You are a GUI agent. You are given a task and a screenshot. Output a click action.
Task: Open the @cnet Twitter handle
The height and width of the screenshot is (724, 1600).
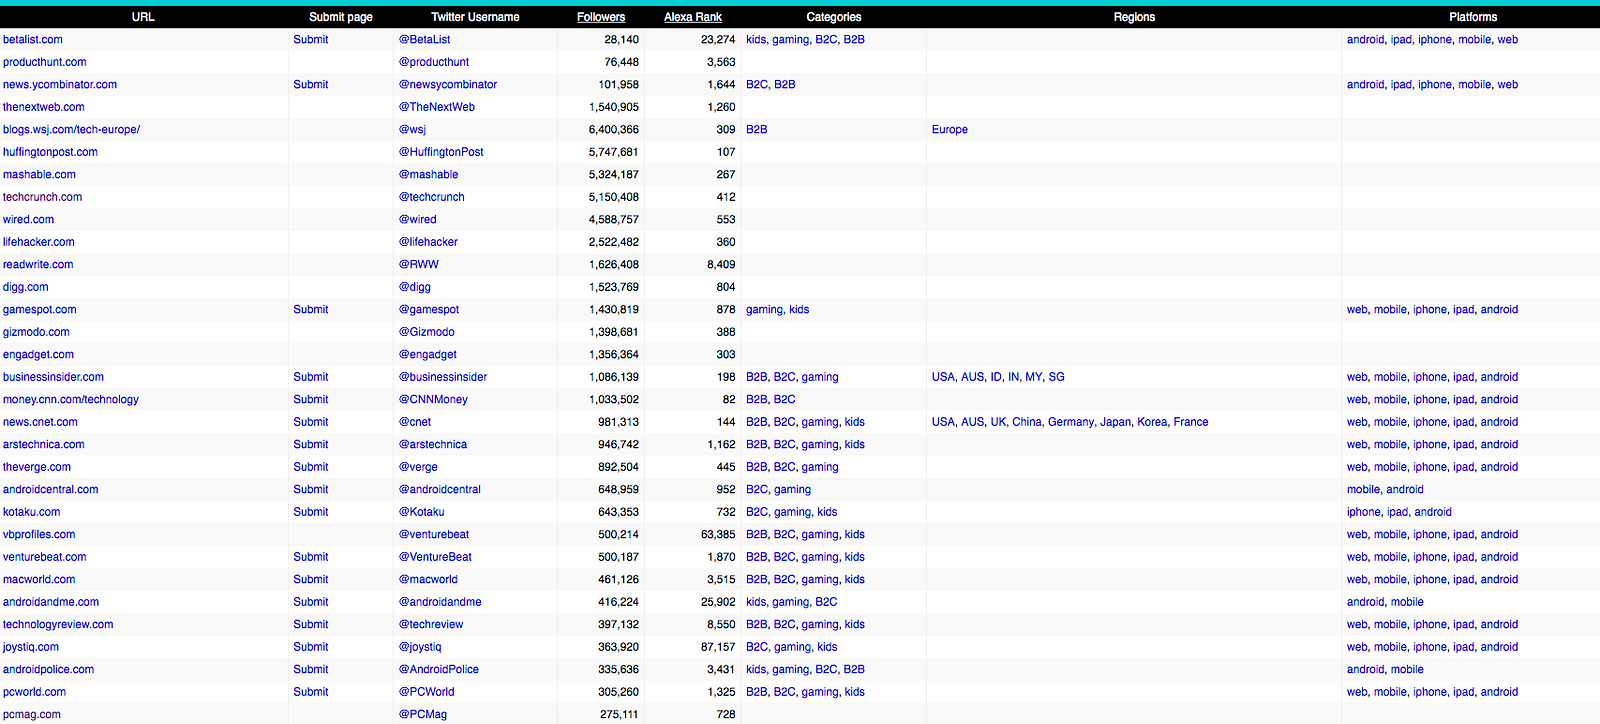[415, 422]
